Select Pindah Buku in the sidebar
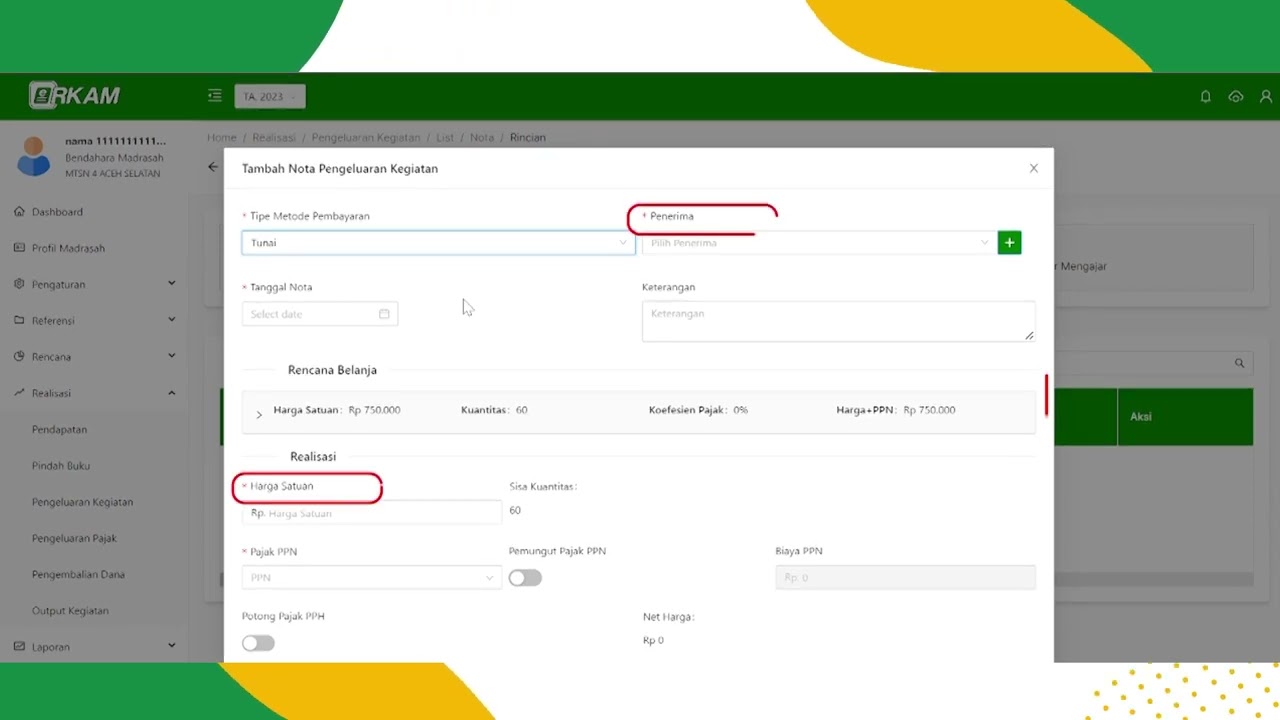Screen dimensions: 1280x720 click(x=60, y=466)
